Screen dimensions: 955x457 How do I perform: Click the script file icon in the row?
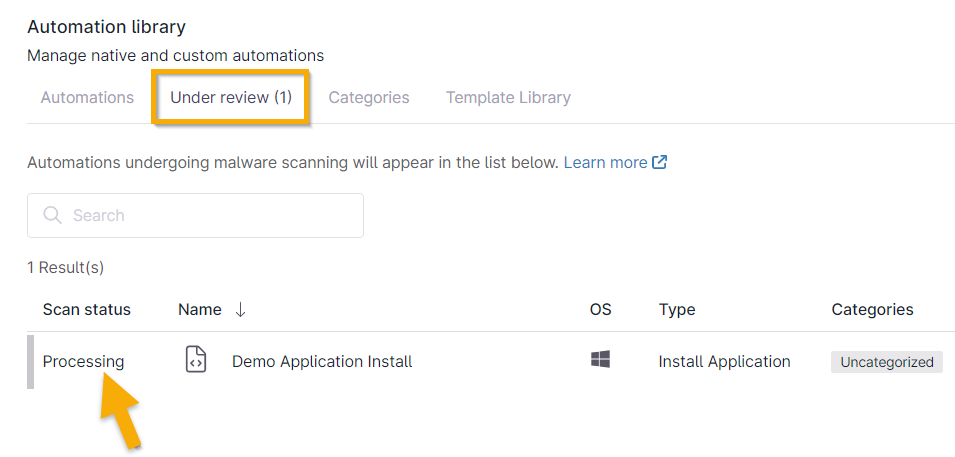pos(197,361)
